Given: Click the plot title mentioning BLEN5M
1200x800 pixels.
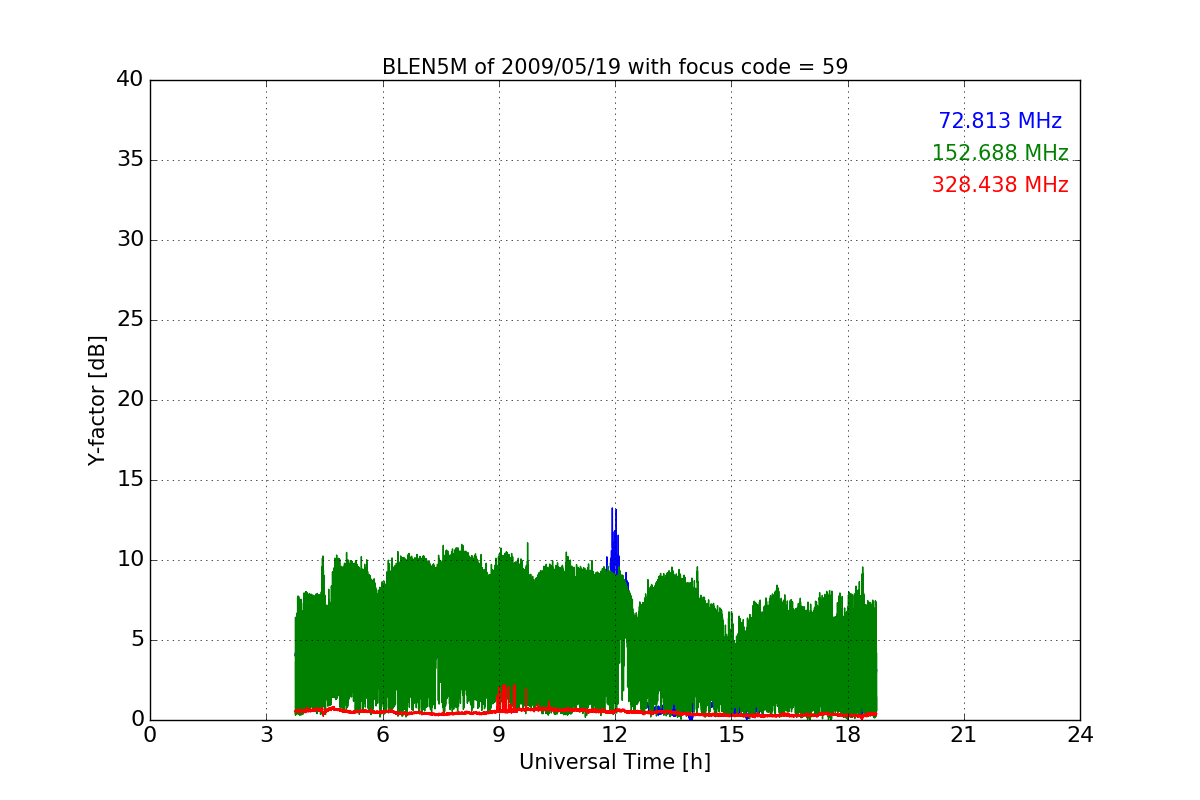Looking at the screenshot, I should [615, 67].
